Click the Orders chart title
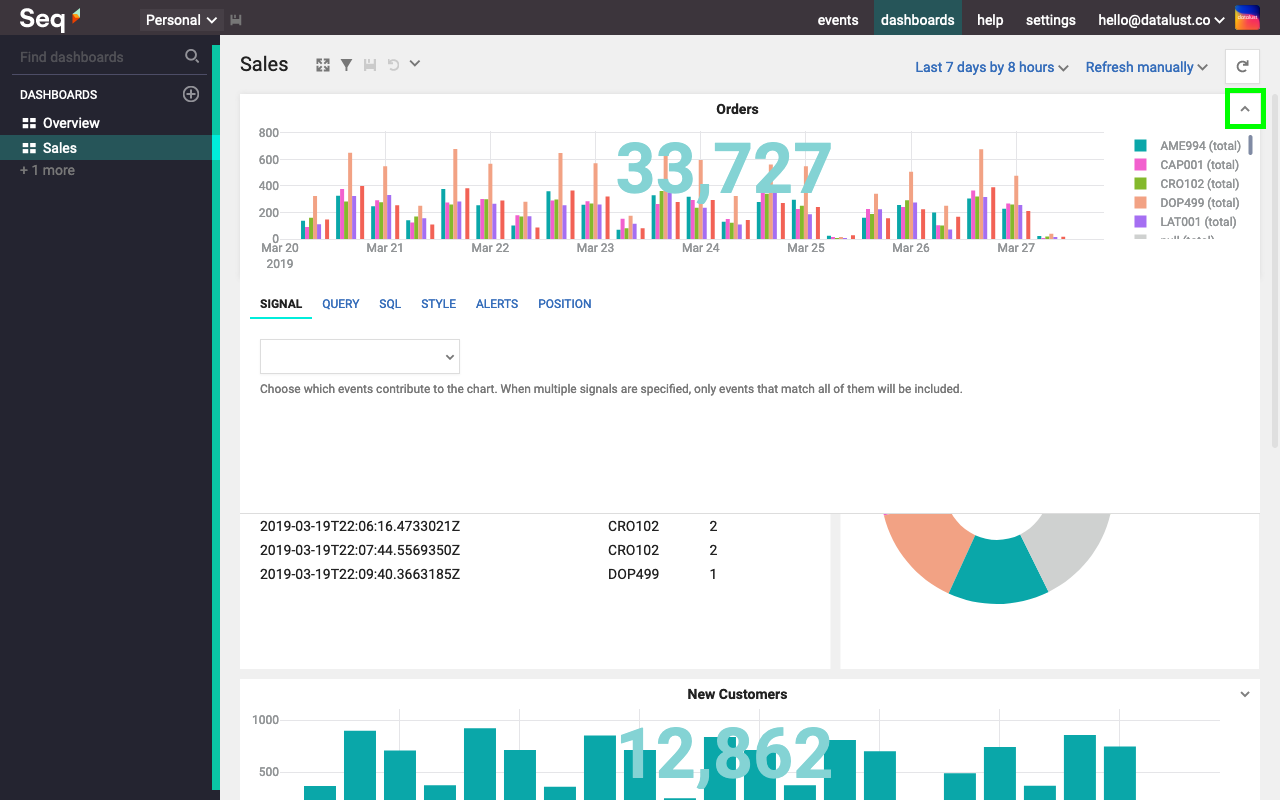The image size is (1280, 800). tap(737, 109)
